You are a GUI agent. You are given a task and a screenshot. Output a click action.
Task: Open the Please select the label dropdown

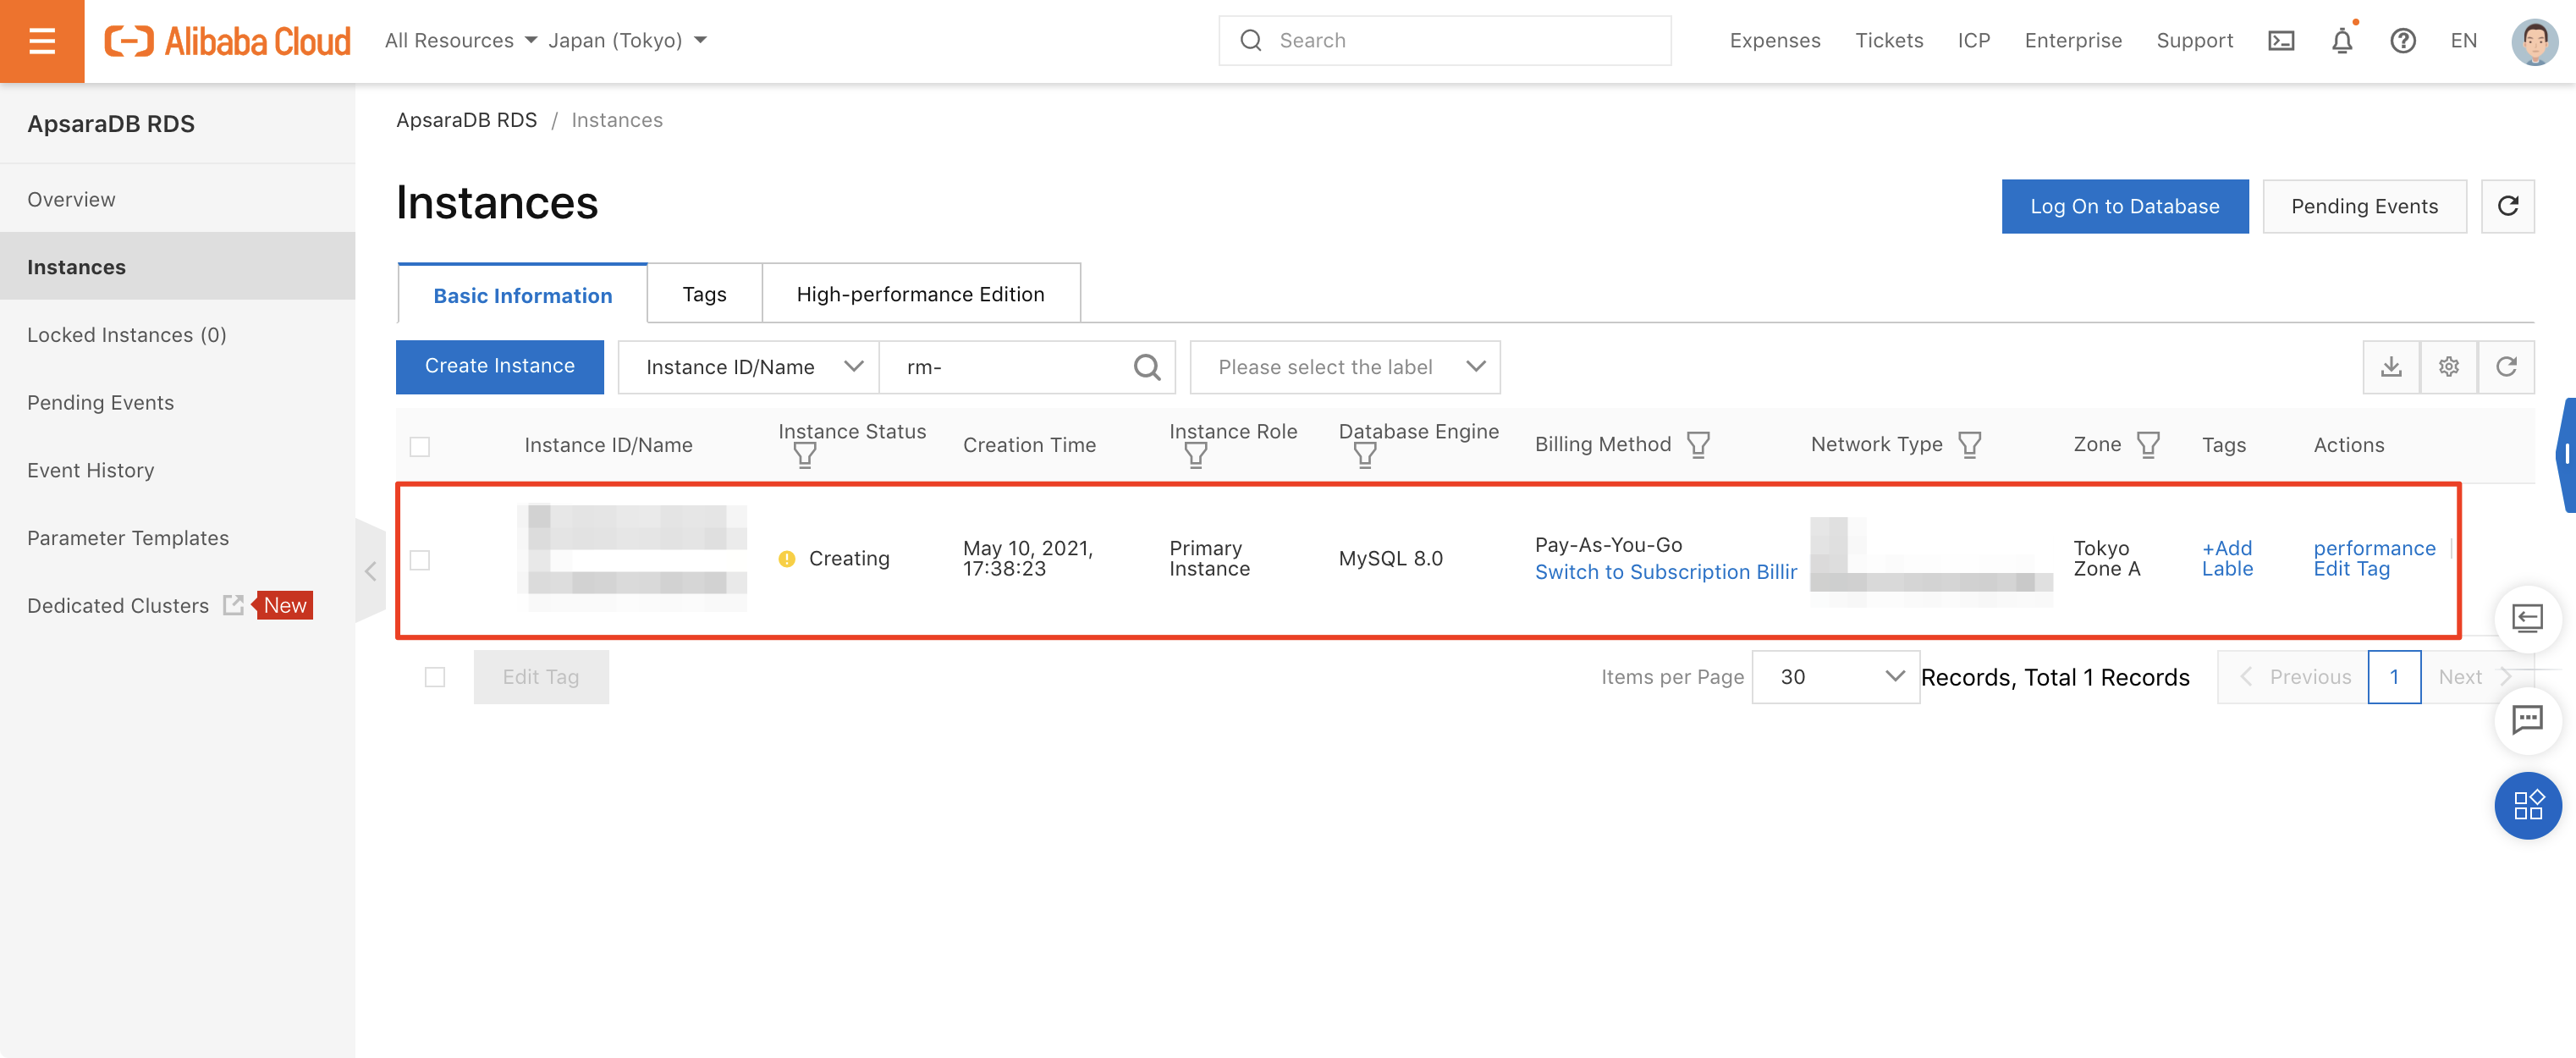click(x=1344, y=367)
